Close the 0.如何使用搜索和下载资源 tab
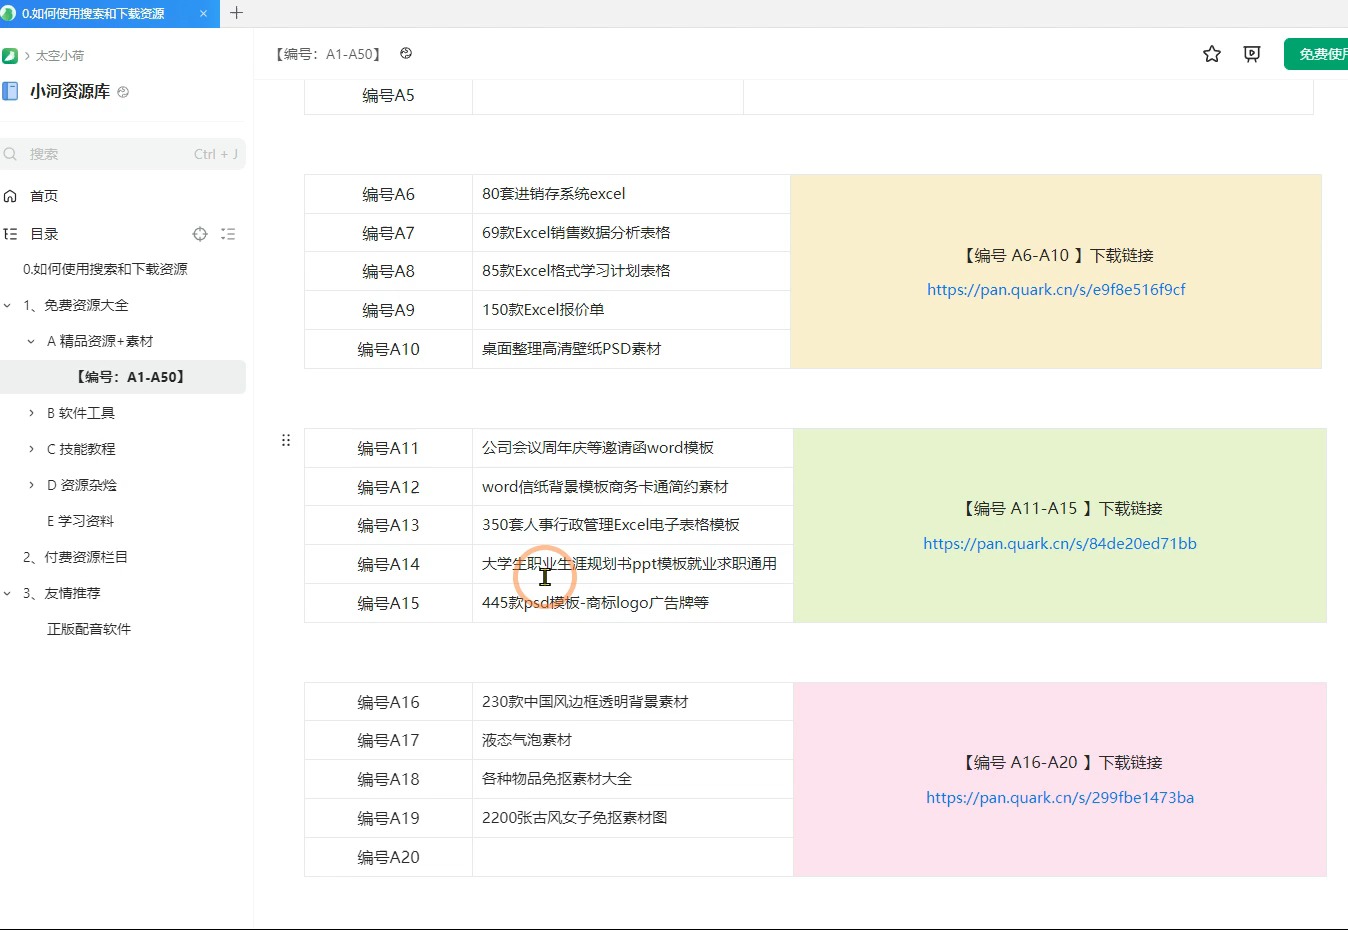The height and width of the screenshot is (930, 1348). coord(203,14)
